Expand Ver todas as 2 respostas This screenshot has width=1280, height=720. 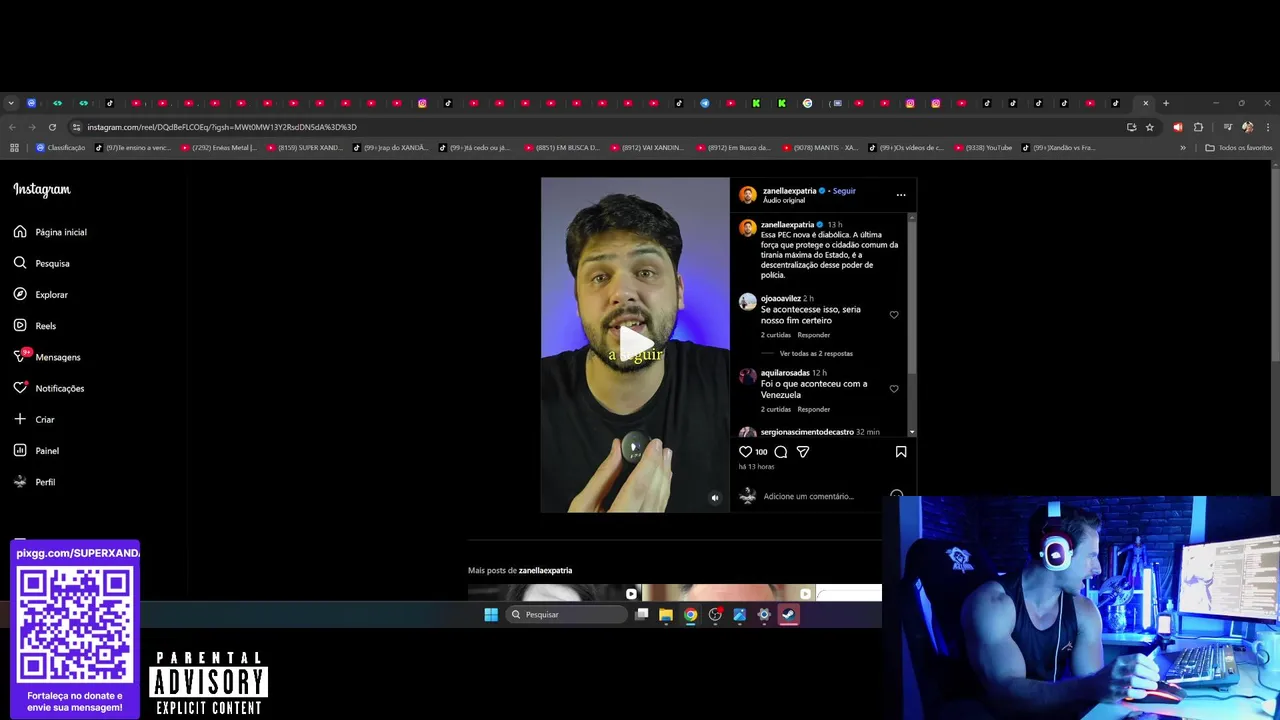pos(816,354)
